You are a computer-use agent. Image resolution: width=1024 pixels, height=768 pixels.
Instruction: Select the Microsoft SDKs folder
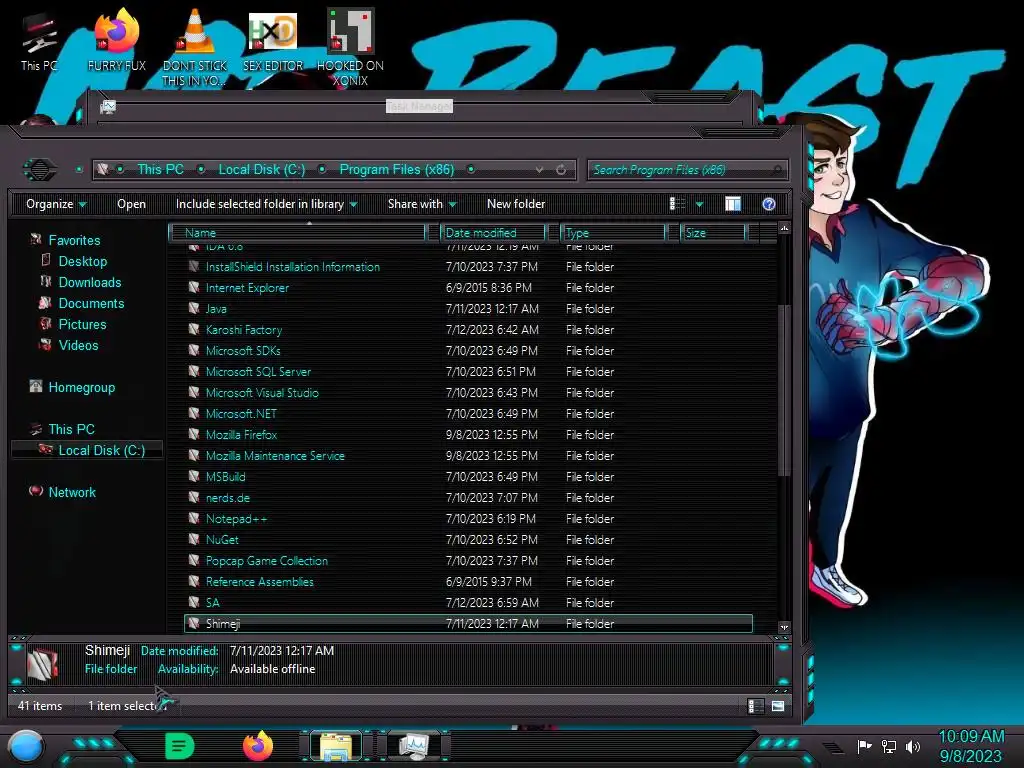[243, 351]
